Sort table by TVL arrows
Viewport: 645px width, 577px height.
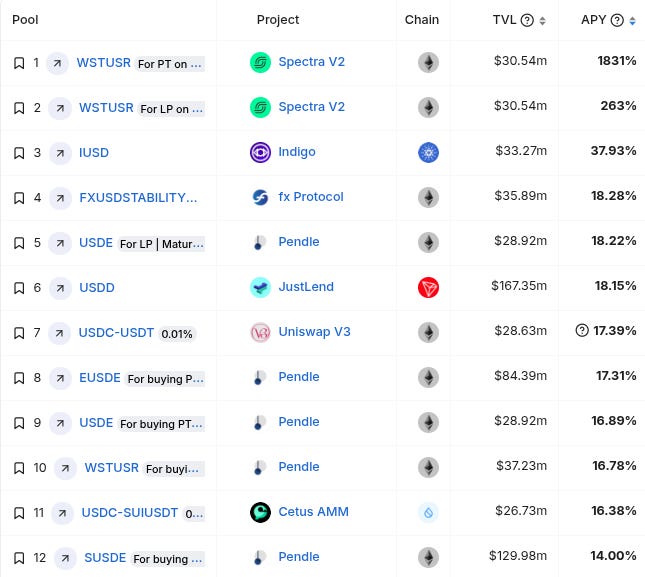[543, 21]
